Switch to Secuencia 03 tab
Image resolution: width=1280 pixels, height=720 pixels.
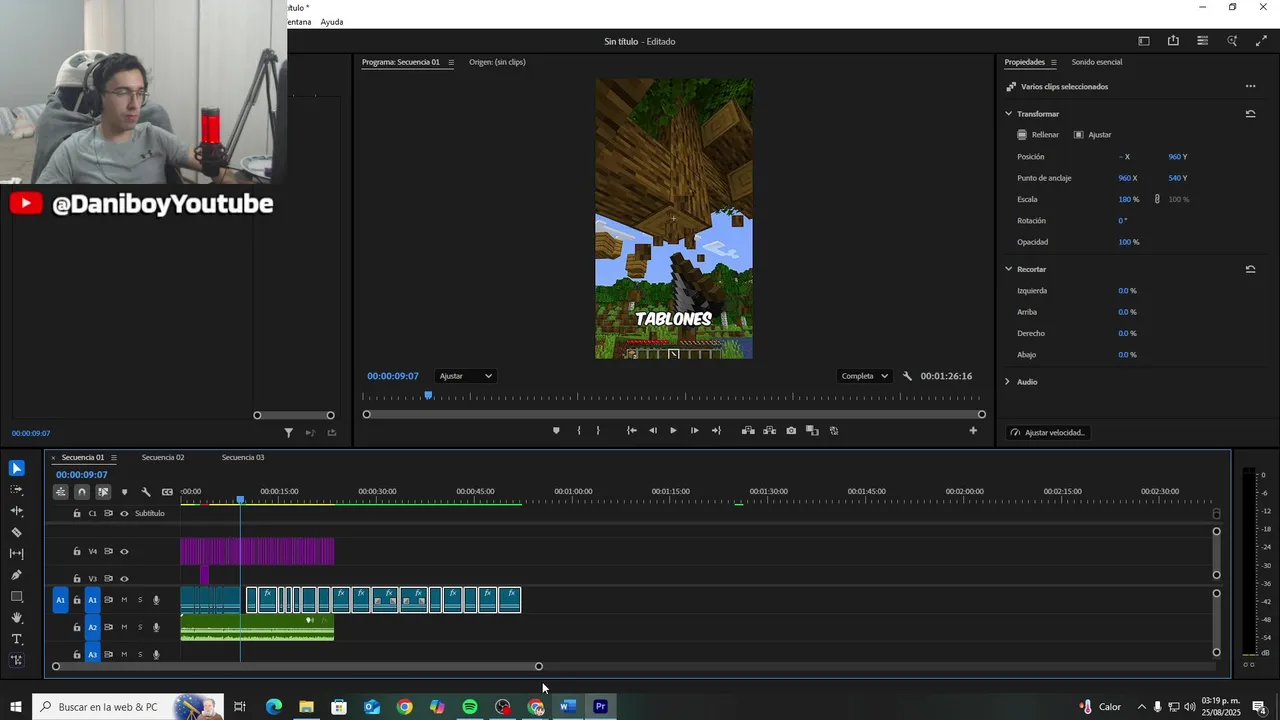click(x=243, y=458)
